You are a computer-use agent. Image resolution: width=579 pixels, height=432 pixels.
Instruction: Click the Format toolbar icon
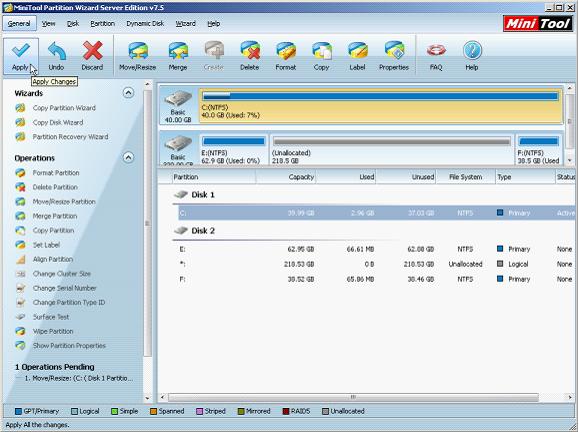pos(286,51)
